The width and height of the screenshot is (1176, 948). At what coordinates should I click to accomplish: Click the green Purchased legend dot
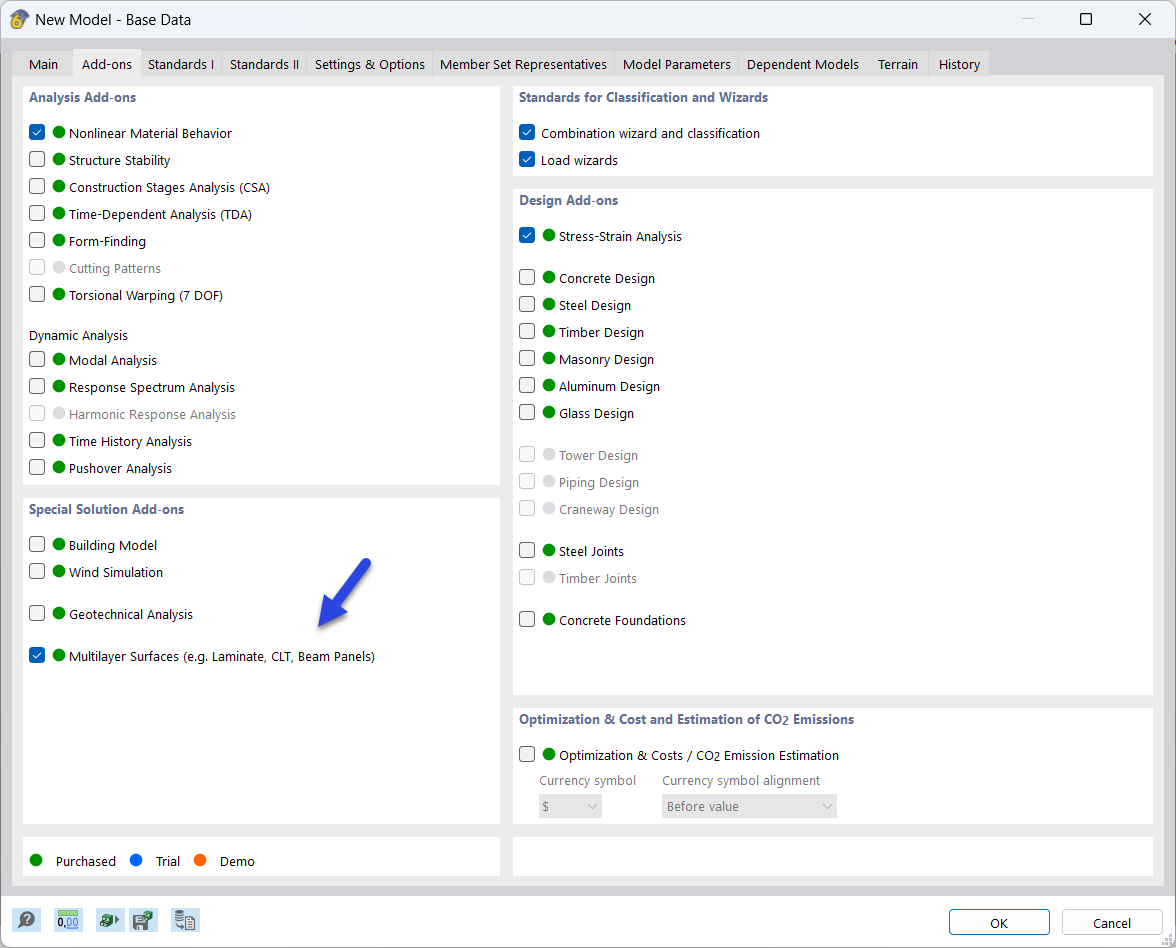pyautogui.click(x=37, y=860)
